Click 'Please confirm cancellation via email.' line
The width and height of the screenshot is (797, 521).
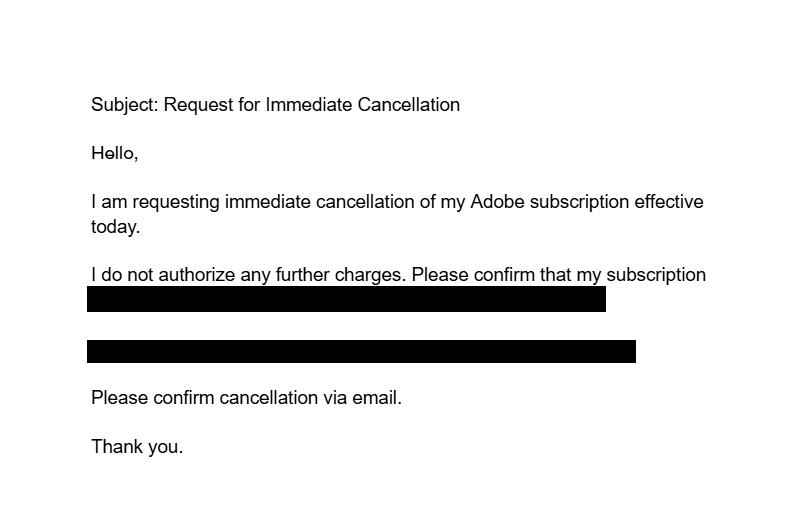tap(246, 398)
